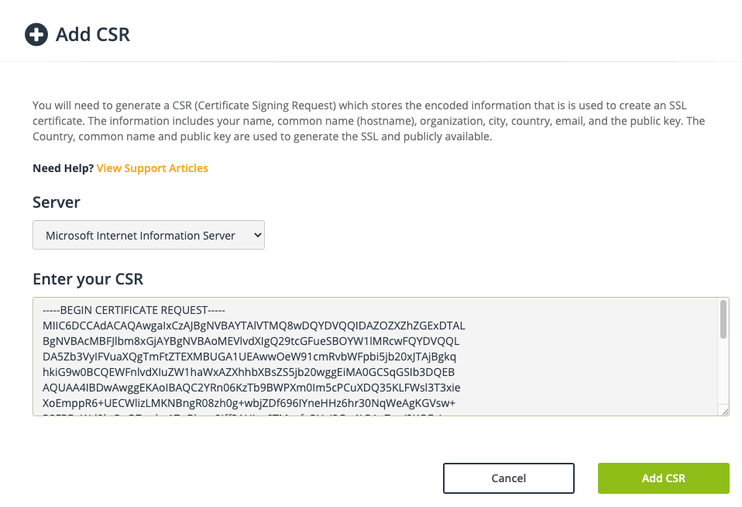Grab the CSR textarea scrollbar thumb

(723, 320)
